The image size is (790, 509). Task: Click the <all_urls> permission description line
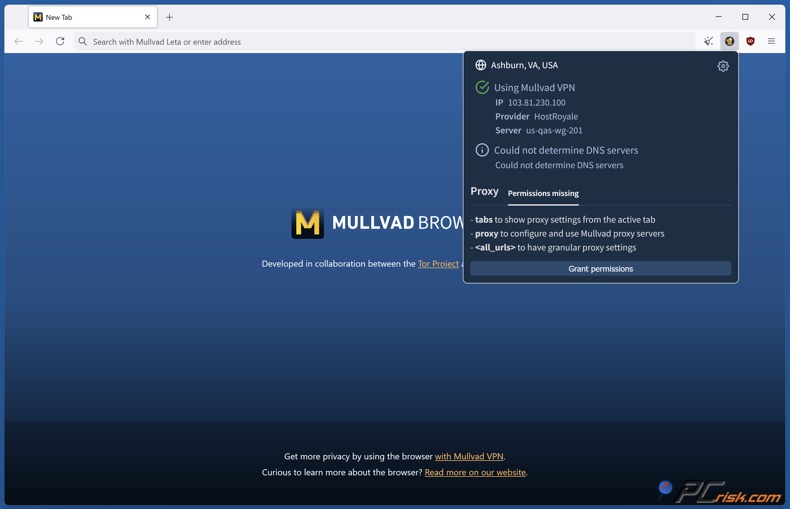click(553, 247)
